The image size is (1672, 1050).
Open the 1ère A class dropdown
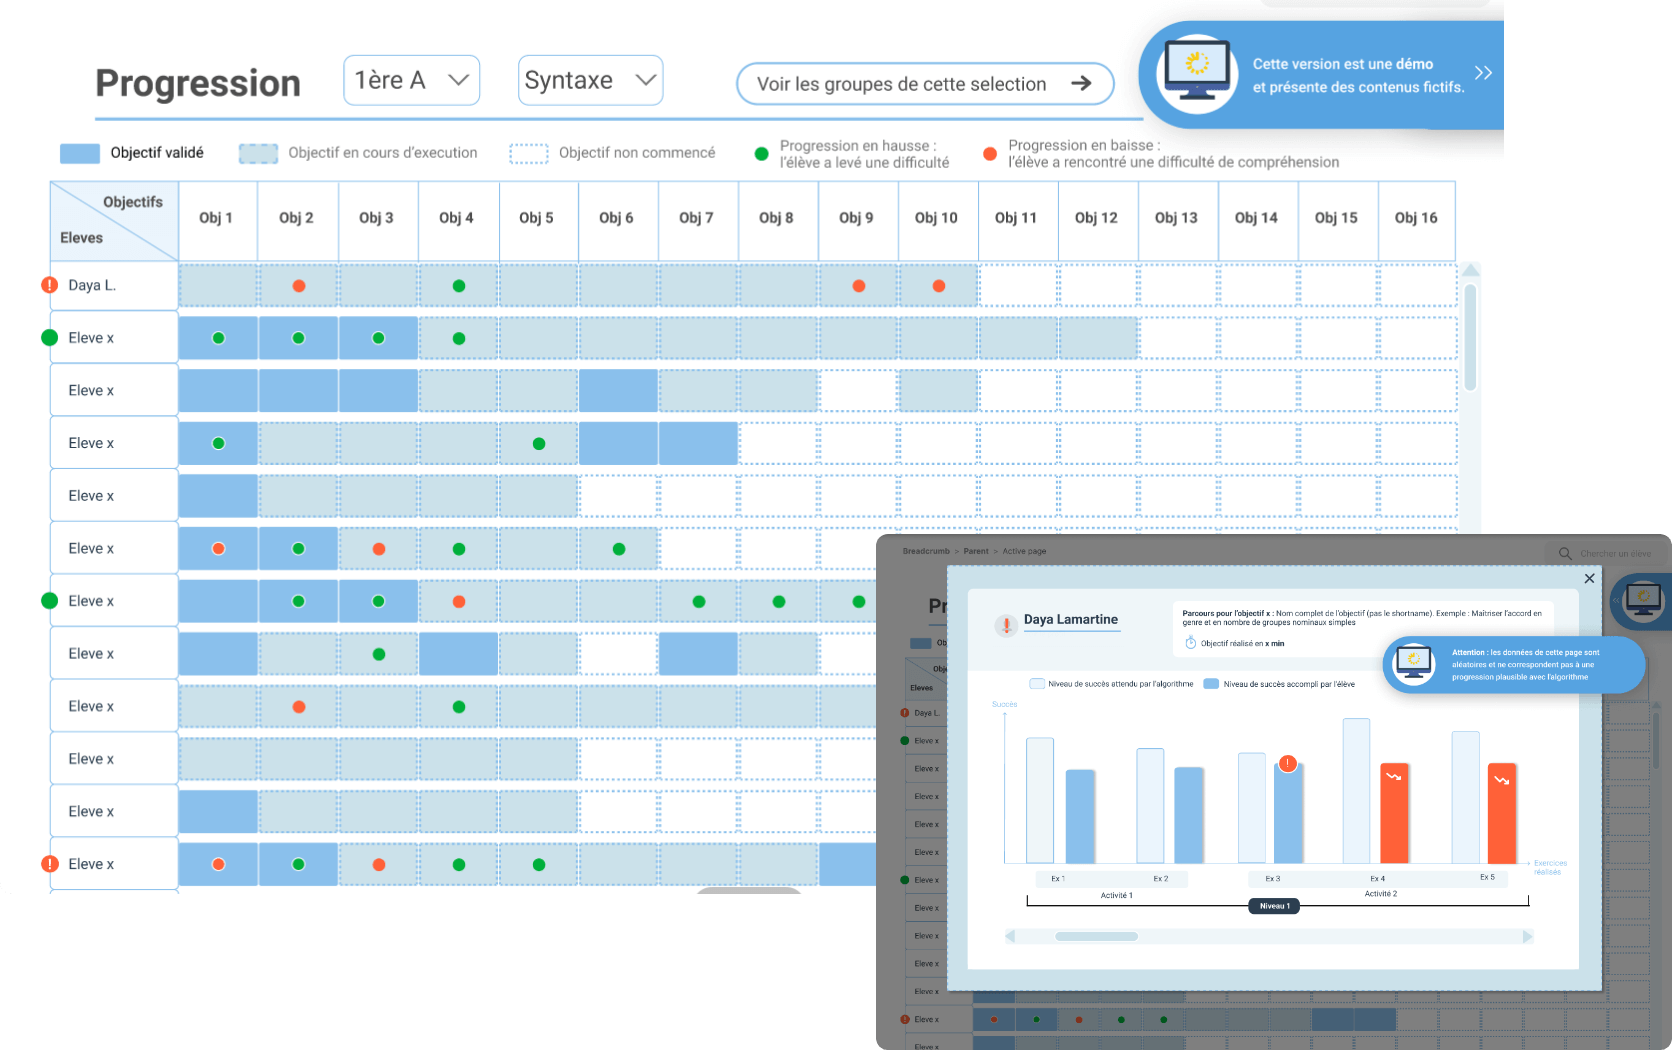click(411, 81)
